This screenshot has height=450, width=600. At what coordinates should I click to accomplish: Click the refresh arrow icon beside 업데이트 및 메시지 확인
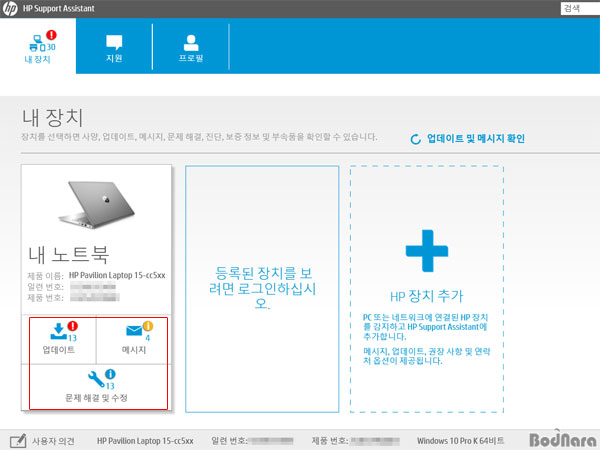point(416,139)
